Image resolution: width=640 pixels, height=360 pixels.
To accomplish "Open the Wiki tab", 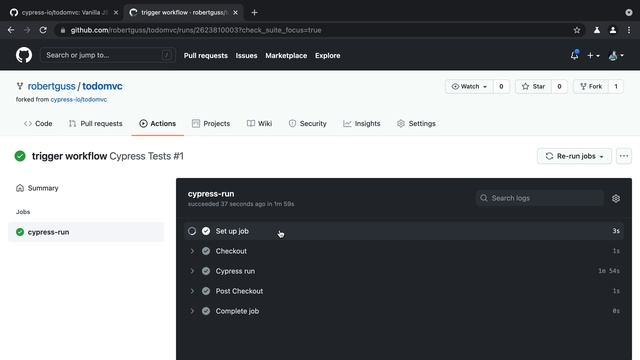I will click(260, 123).
